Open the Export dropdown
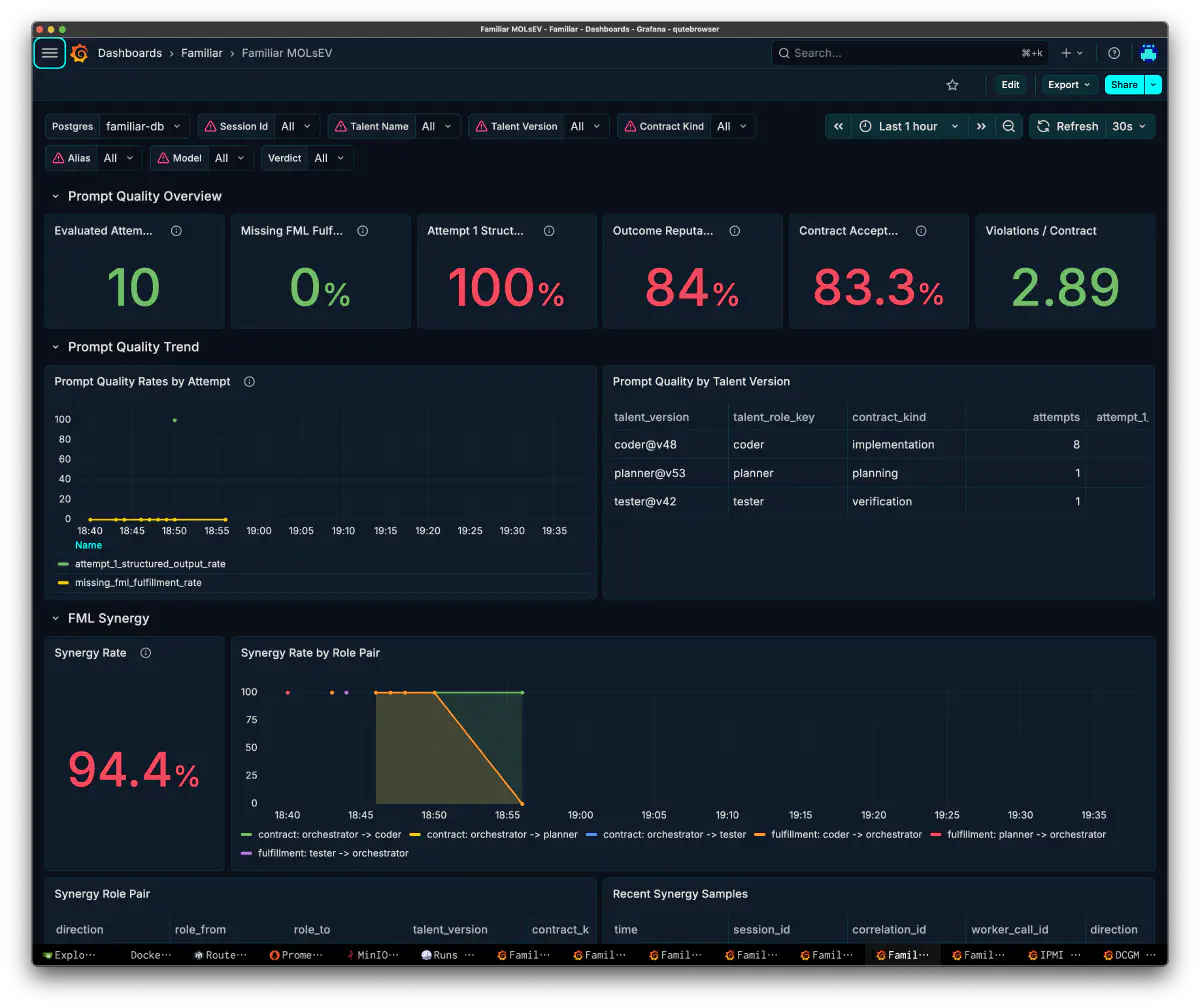The height and width of the screenshot is (1008, 1200). [1070, 85]
